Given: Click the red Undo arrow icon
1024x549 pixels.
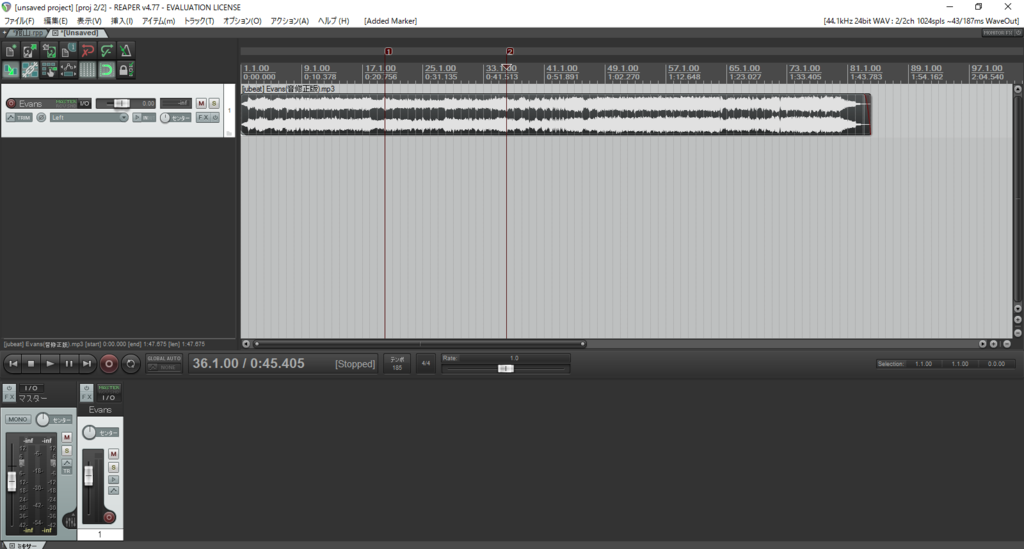Looking at the screenshot, I should click(x=87, y=50).
